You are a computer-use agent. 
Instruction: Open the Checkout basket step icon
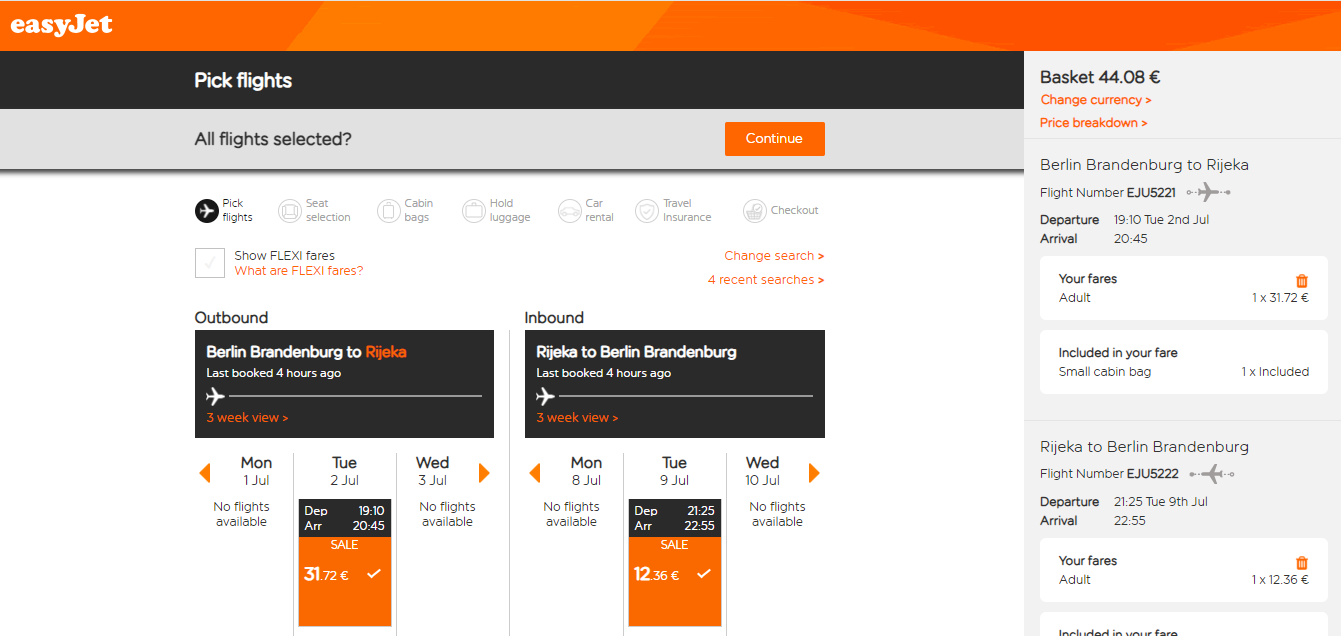tap(755, 211)
